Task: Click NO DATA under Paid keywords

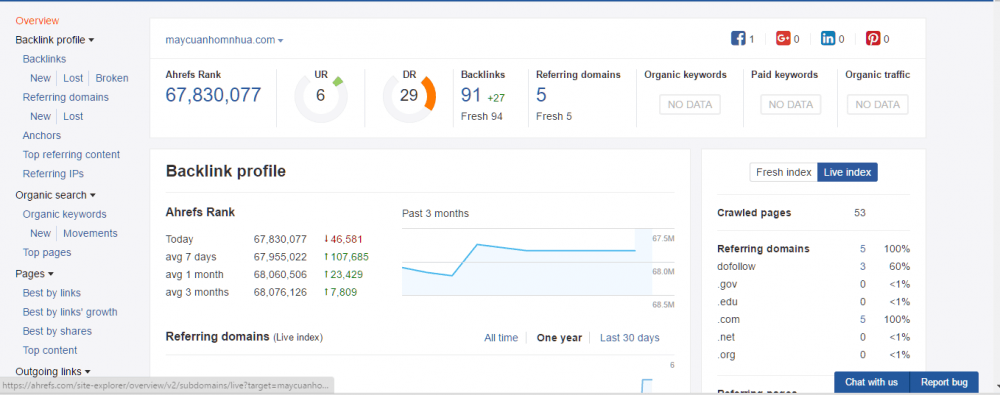Action: pos(790,105)
